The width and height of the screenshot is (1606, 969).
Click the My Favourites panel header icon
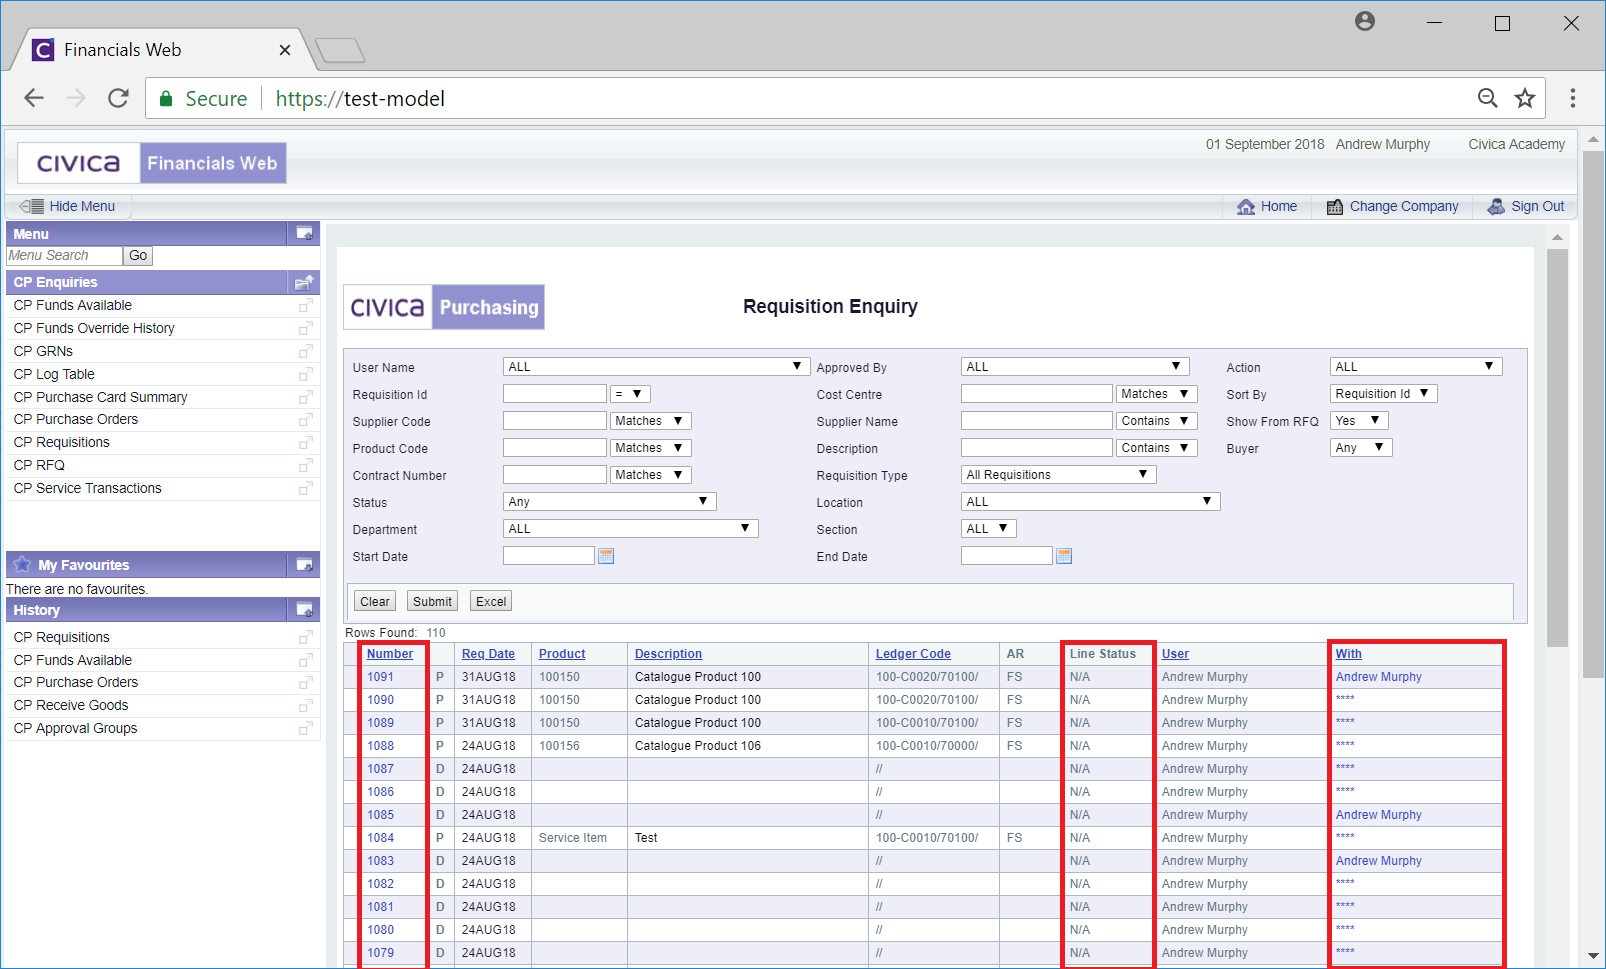304,565
